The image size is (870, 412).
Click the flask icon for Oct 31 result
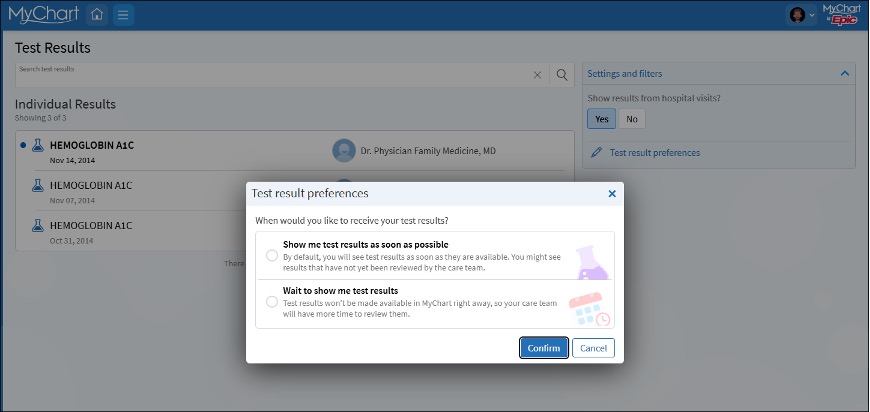tap(37, 226)
